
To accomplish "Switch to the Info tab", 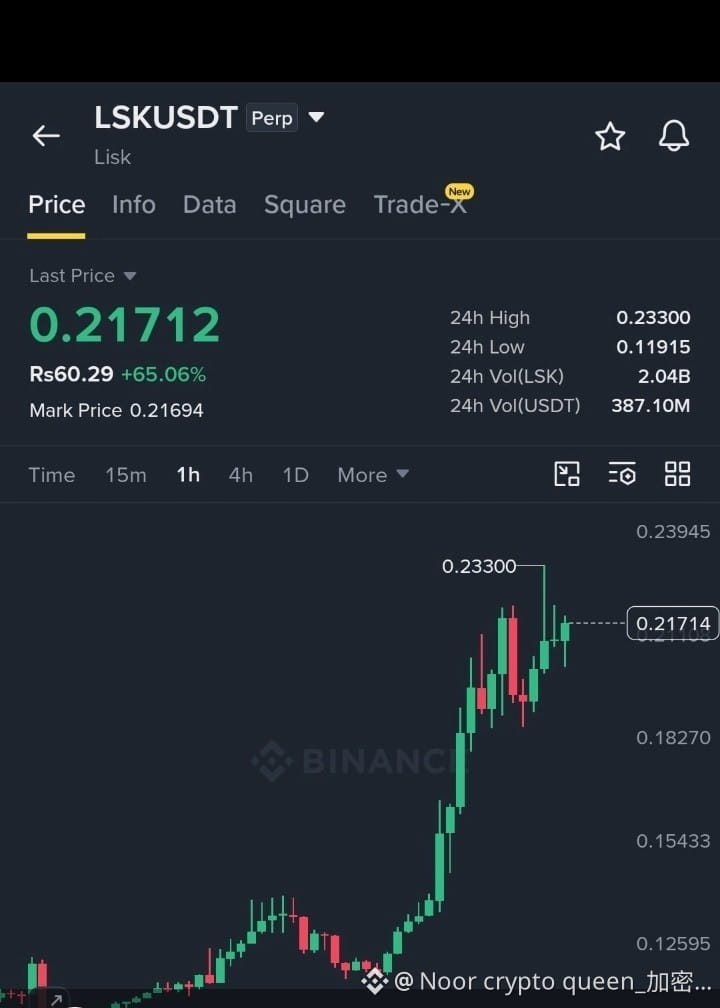I will pos(134,204).
